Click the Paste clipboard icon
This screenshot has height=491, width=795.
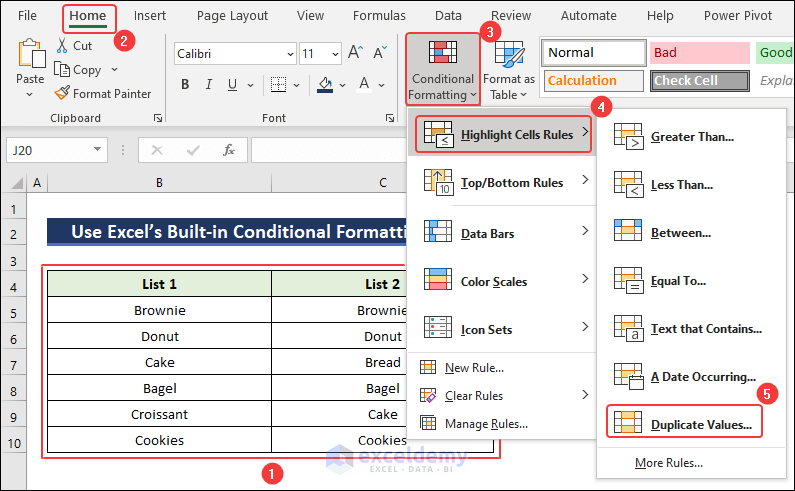click(x=30, y=54)
